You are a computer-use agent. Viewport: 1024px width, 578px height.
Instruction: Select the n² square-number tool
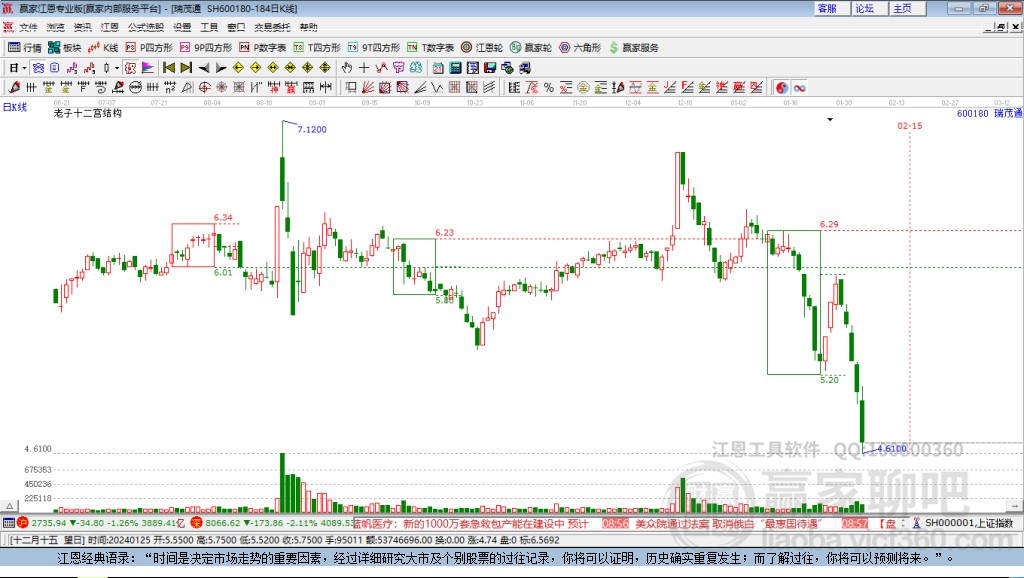click(170, 88)
